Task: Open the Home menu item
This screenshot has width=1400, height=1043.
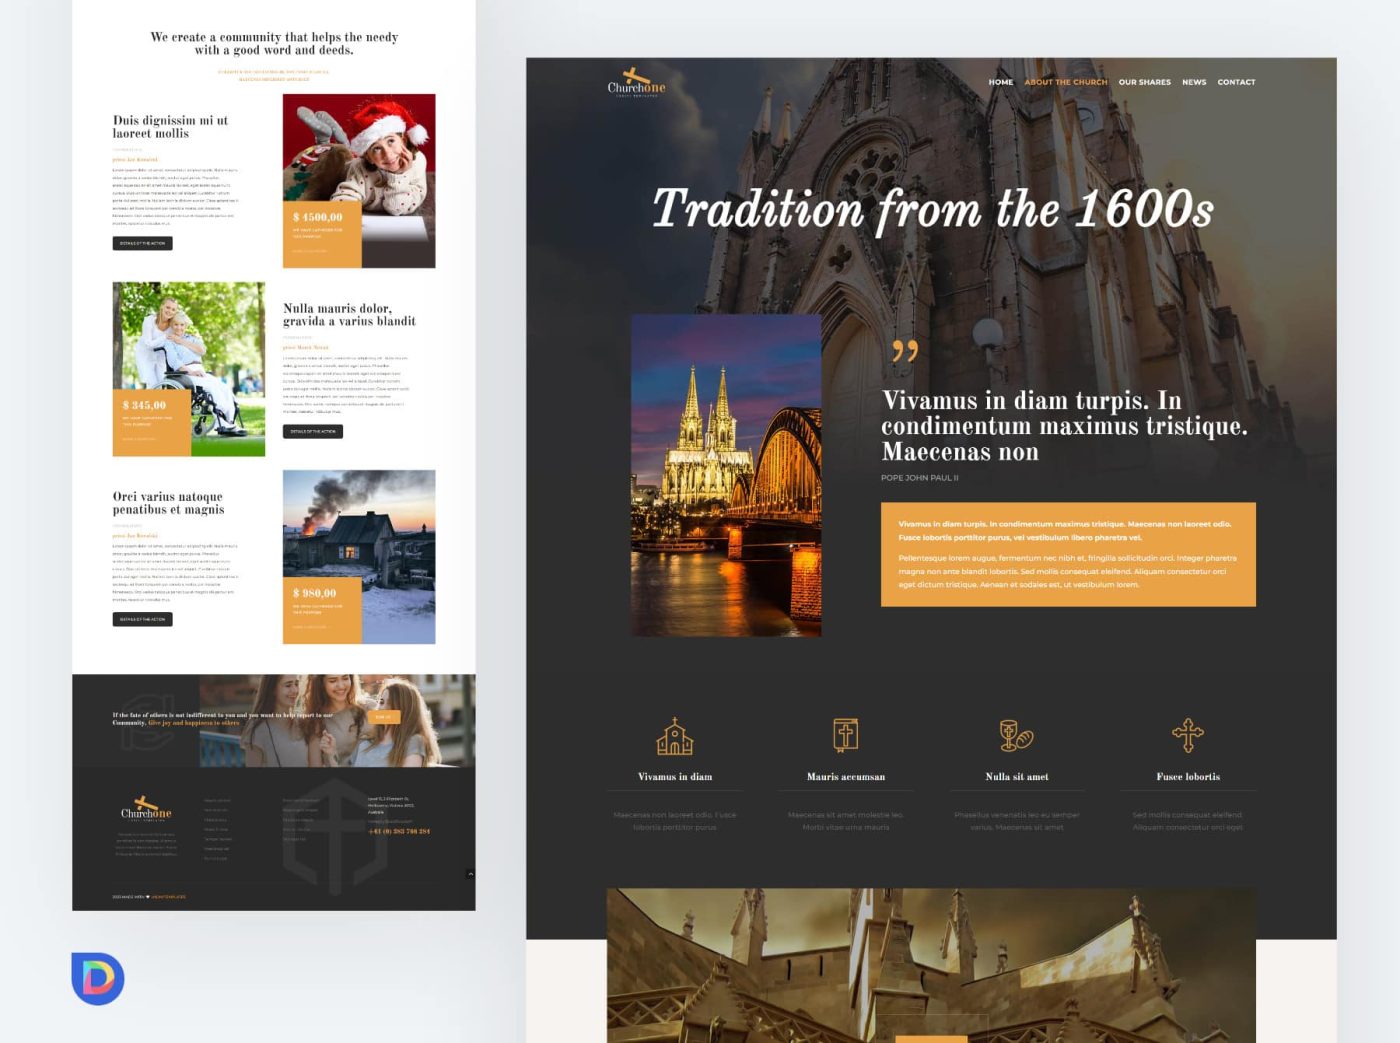Action: [x=1001, y=82]
